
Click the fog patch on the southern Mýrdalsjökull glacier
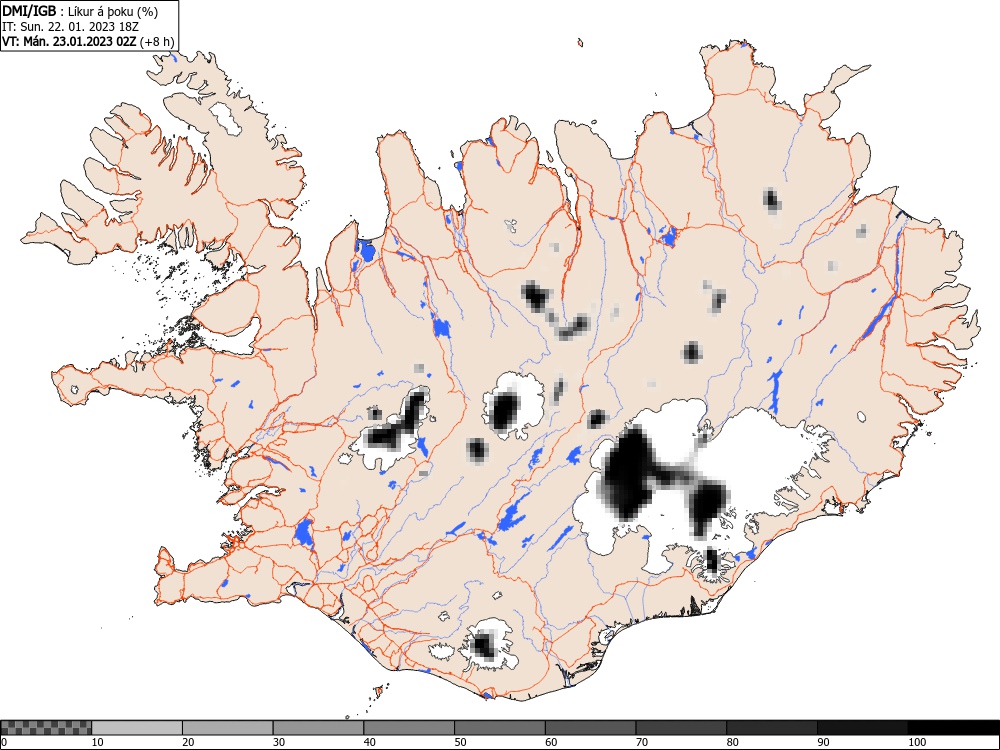click(483, 645)
